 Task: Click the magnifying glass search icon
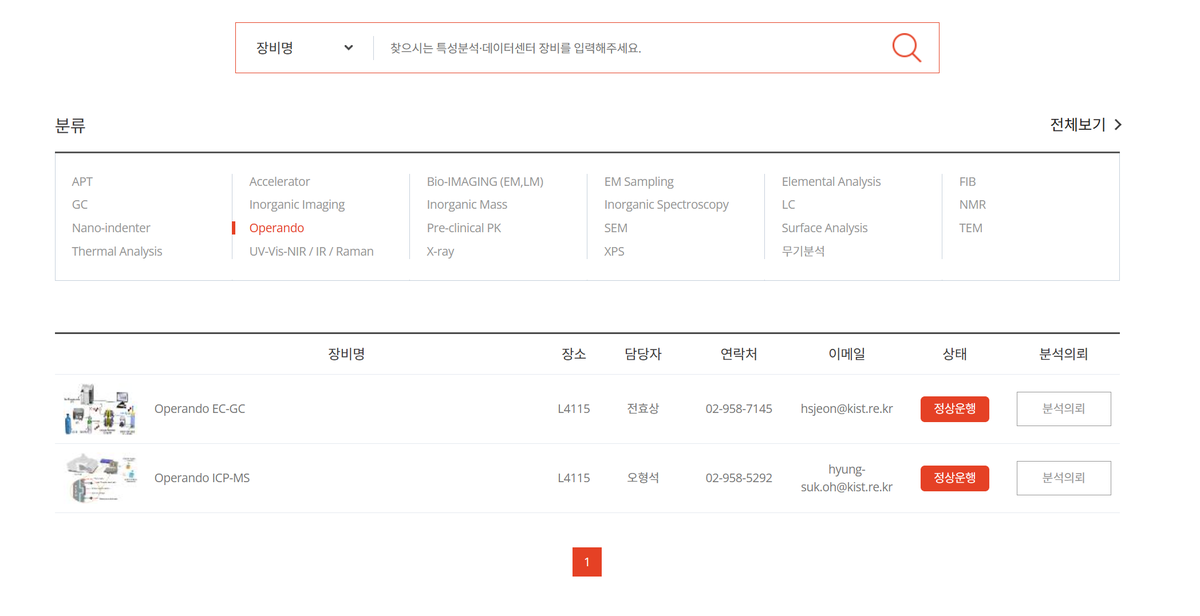pos(906,48)
